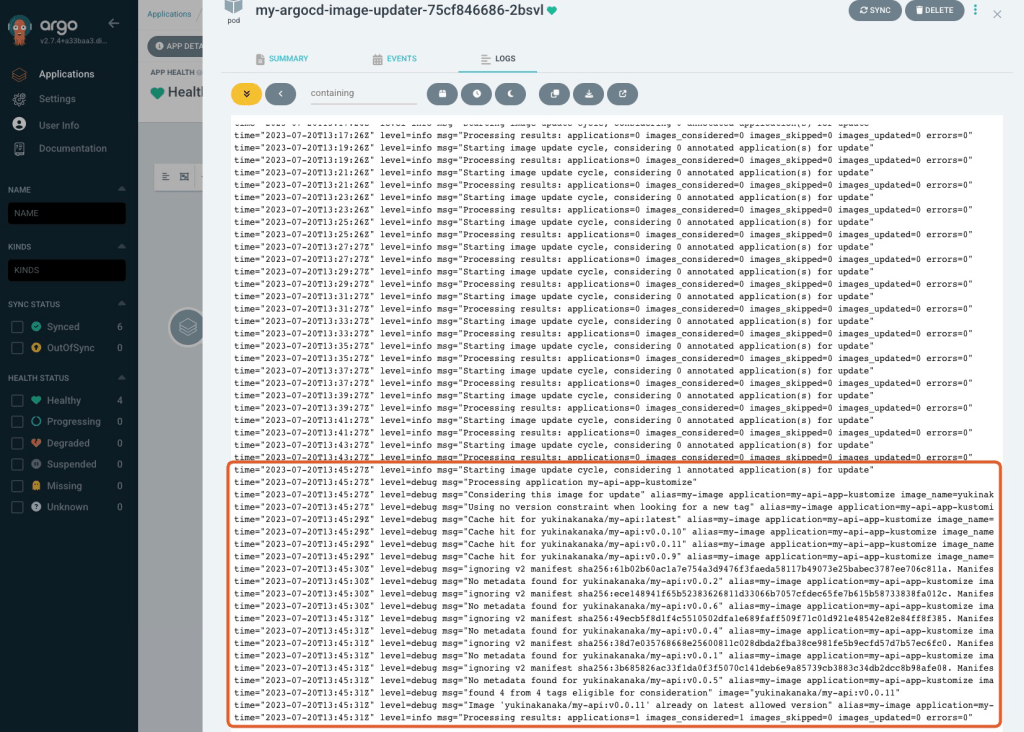Check the OutOfSync filter checkbox
1024x732 pixels.
[17, 348]
